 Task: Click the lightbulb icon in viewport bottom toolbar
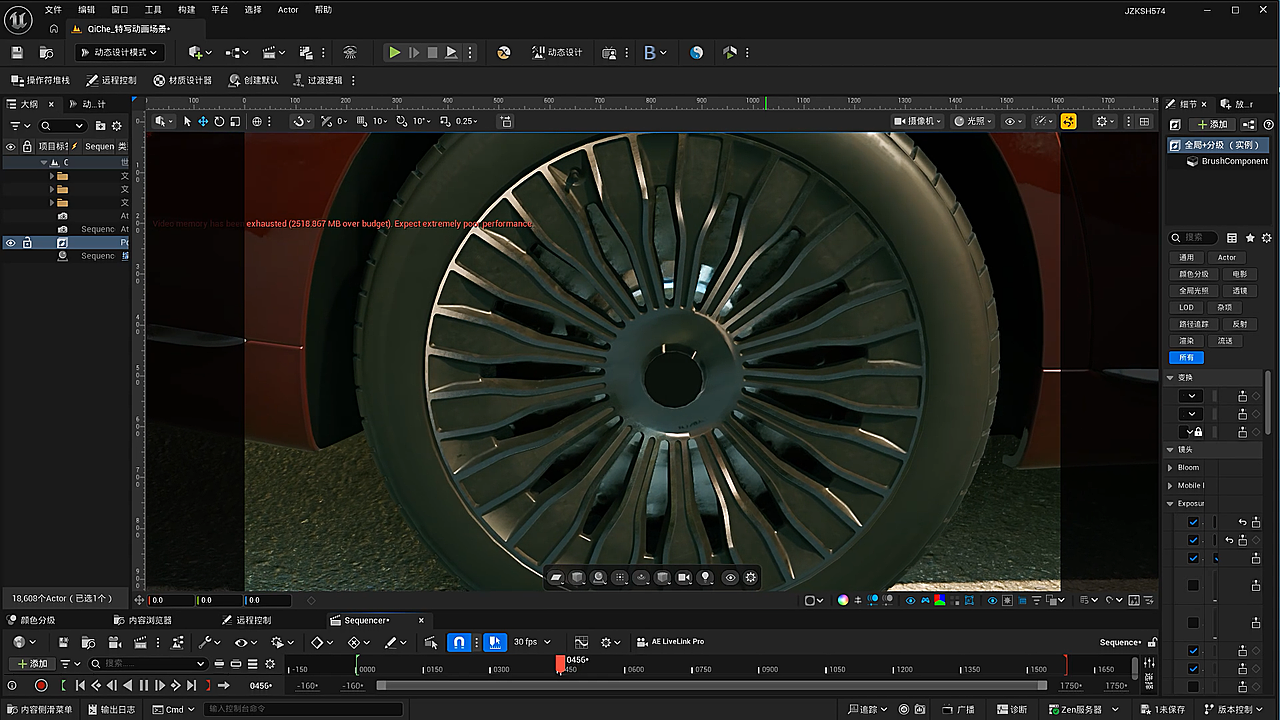(705, 577)
